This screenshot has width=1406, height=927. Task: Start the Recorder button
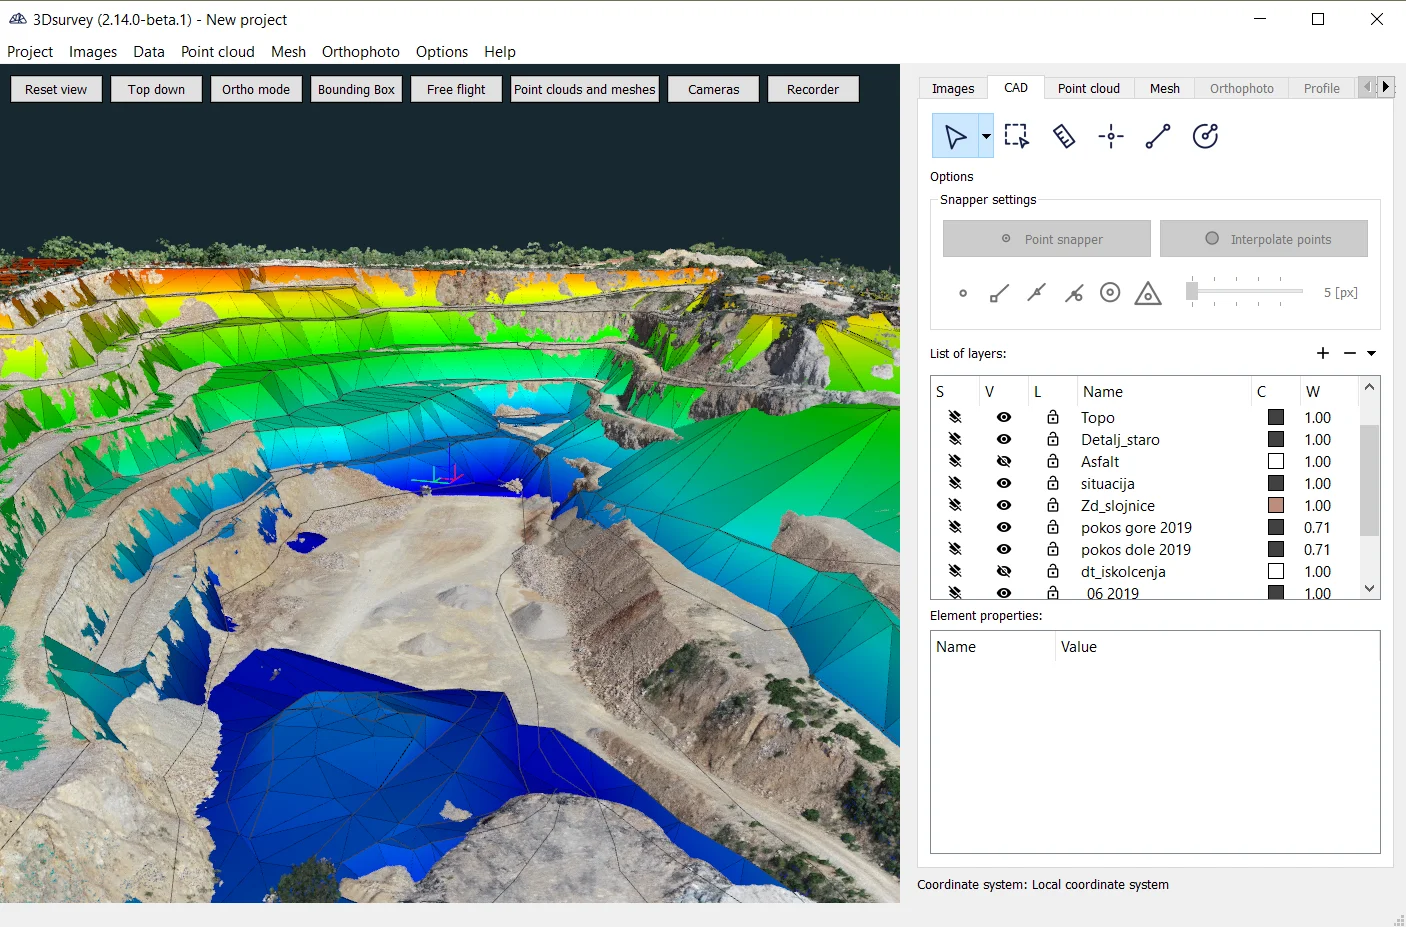coord(813,89)
